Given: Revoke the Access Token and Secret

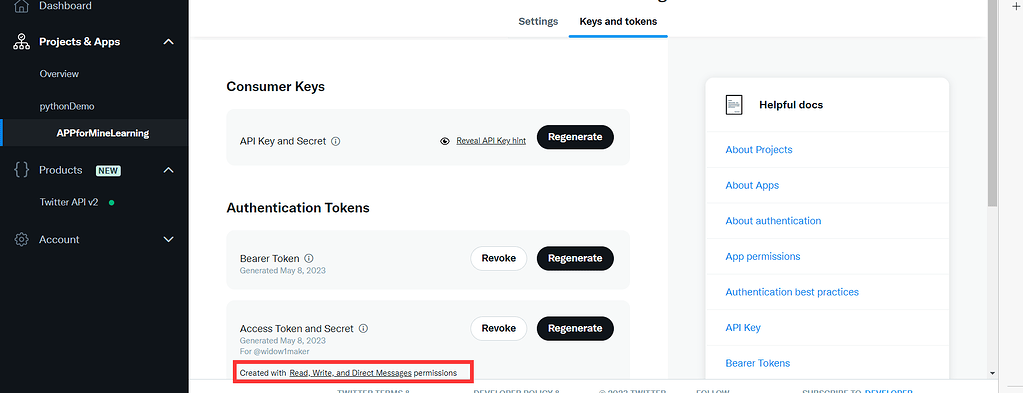Looking at the screenshot, I should point(498,328).
